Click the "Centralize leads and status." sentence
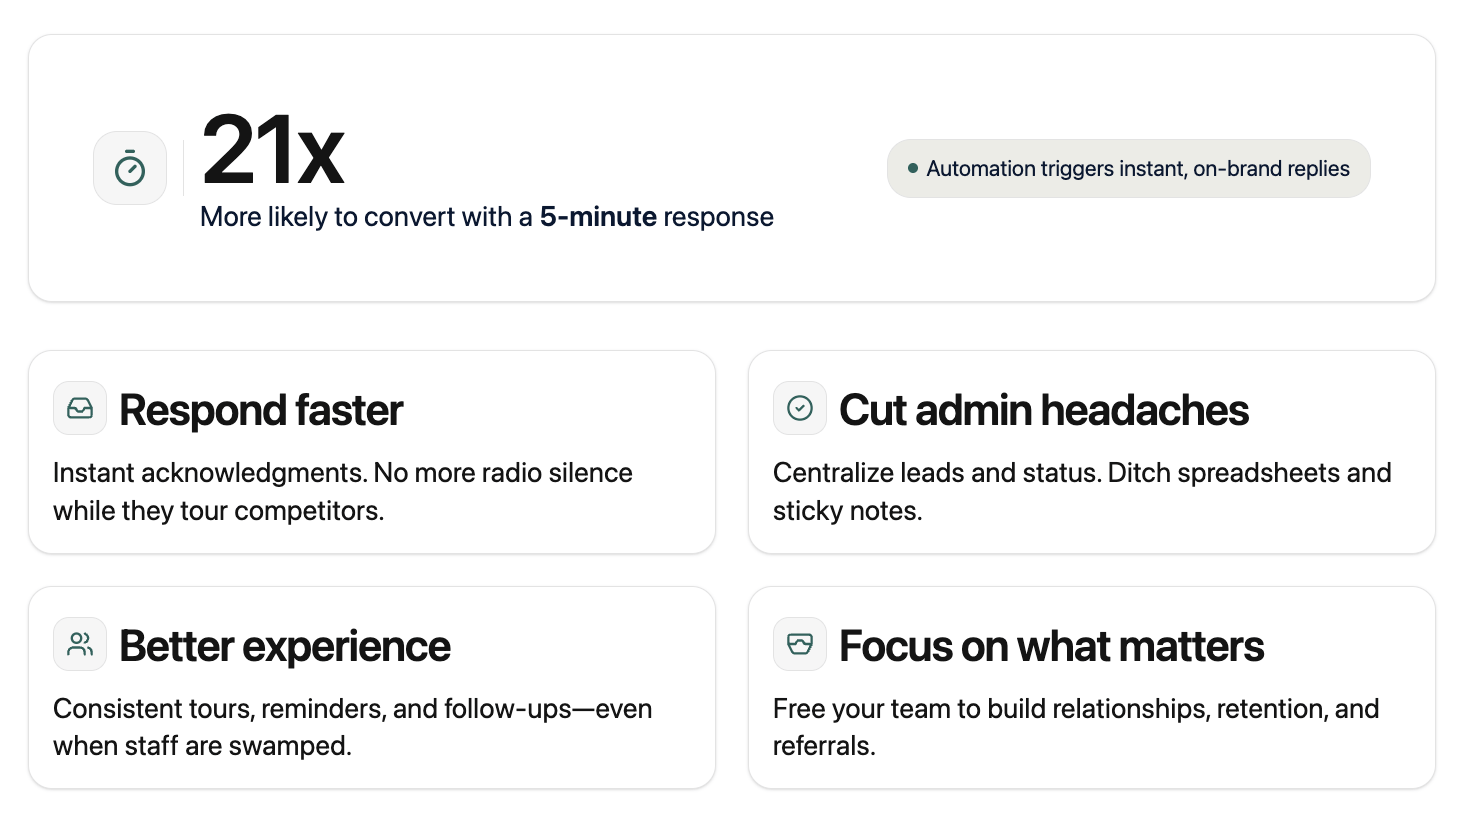 (x=936, y=473)
